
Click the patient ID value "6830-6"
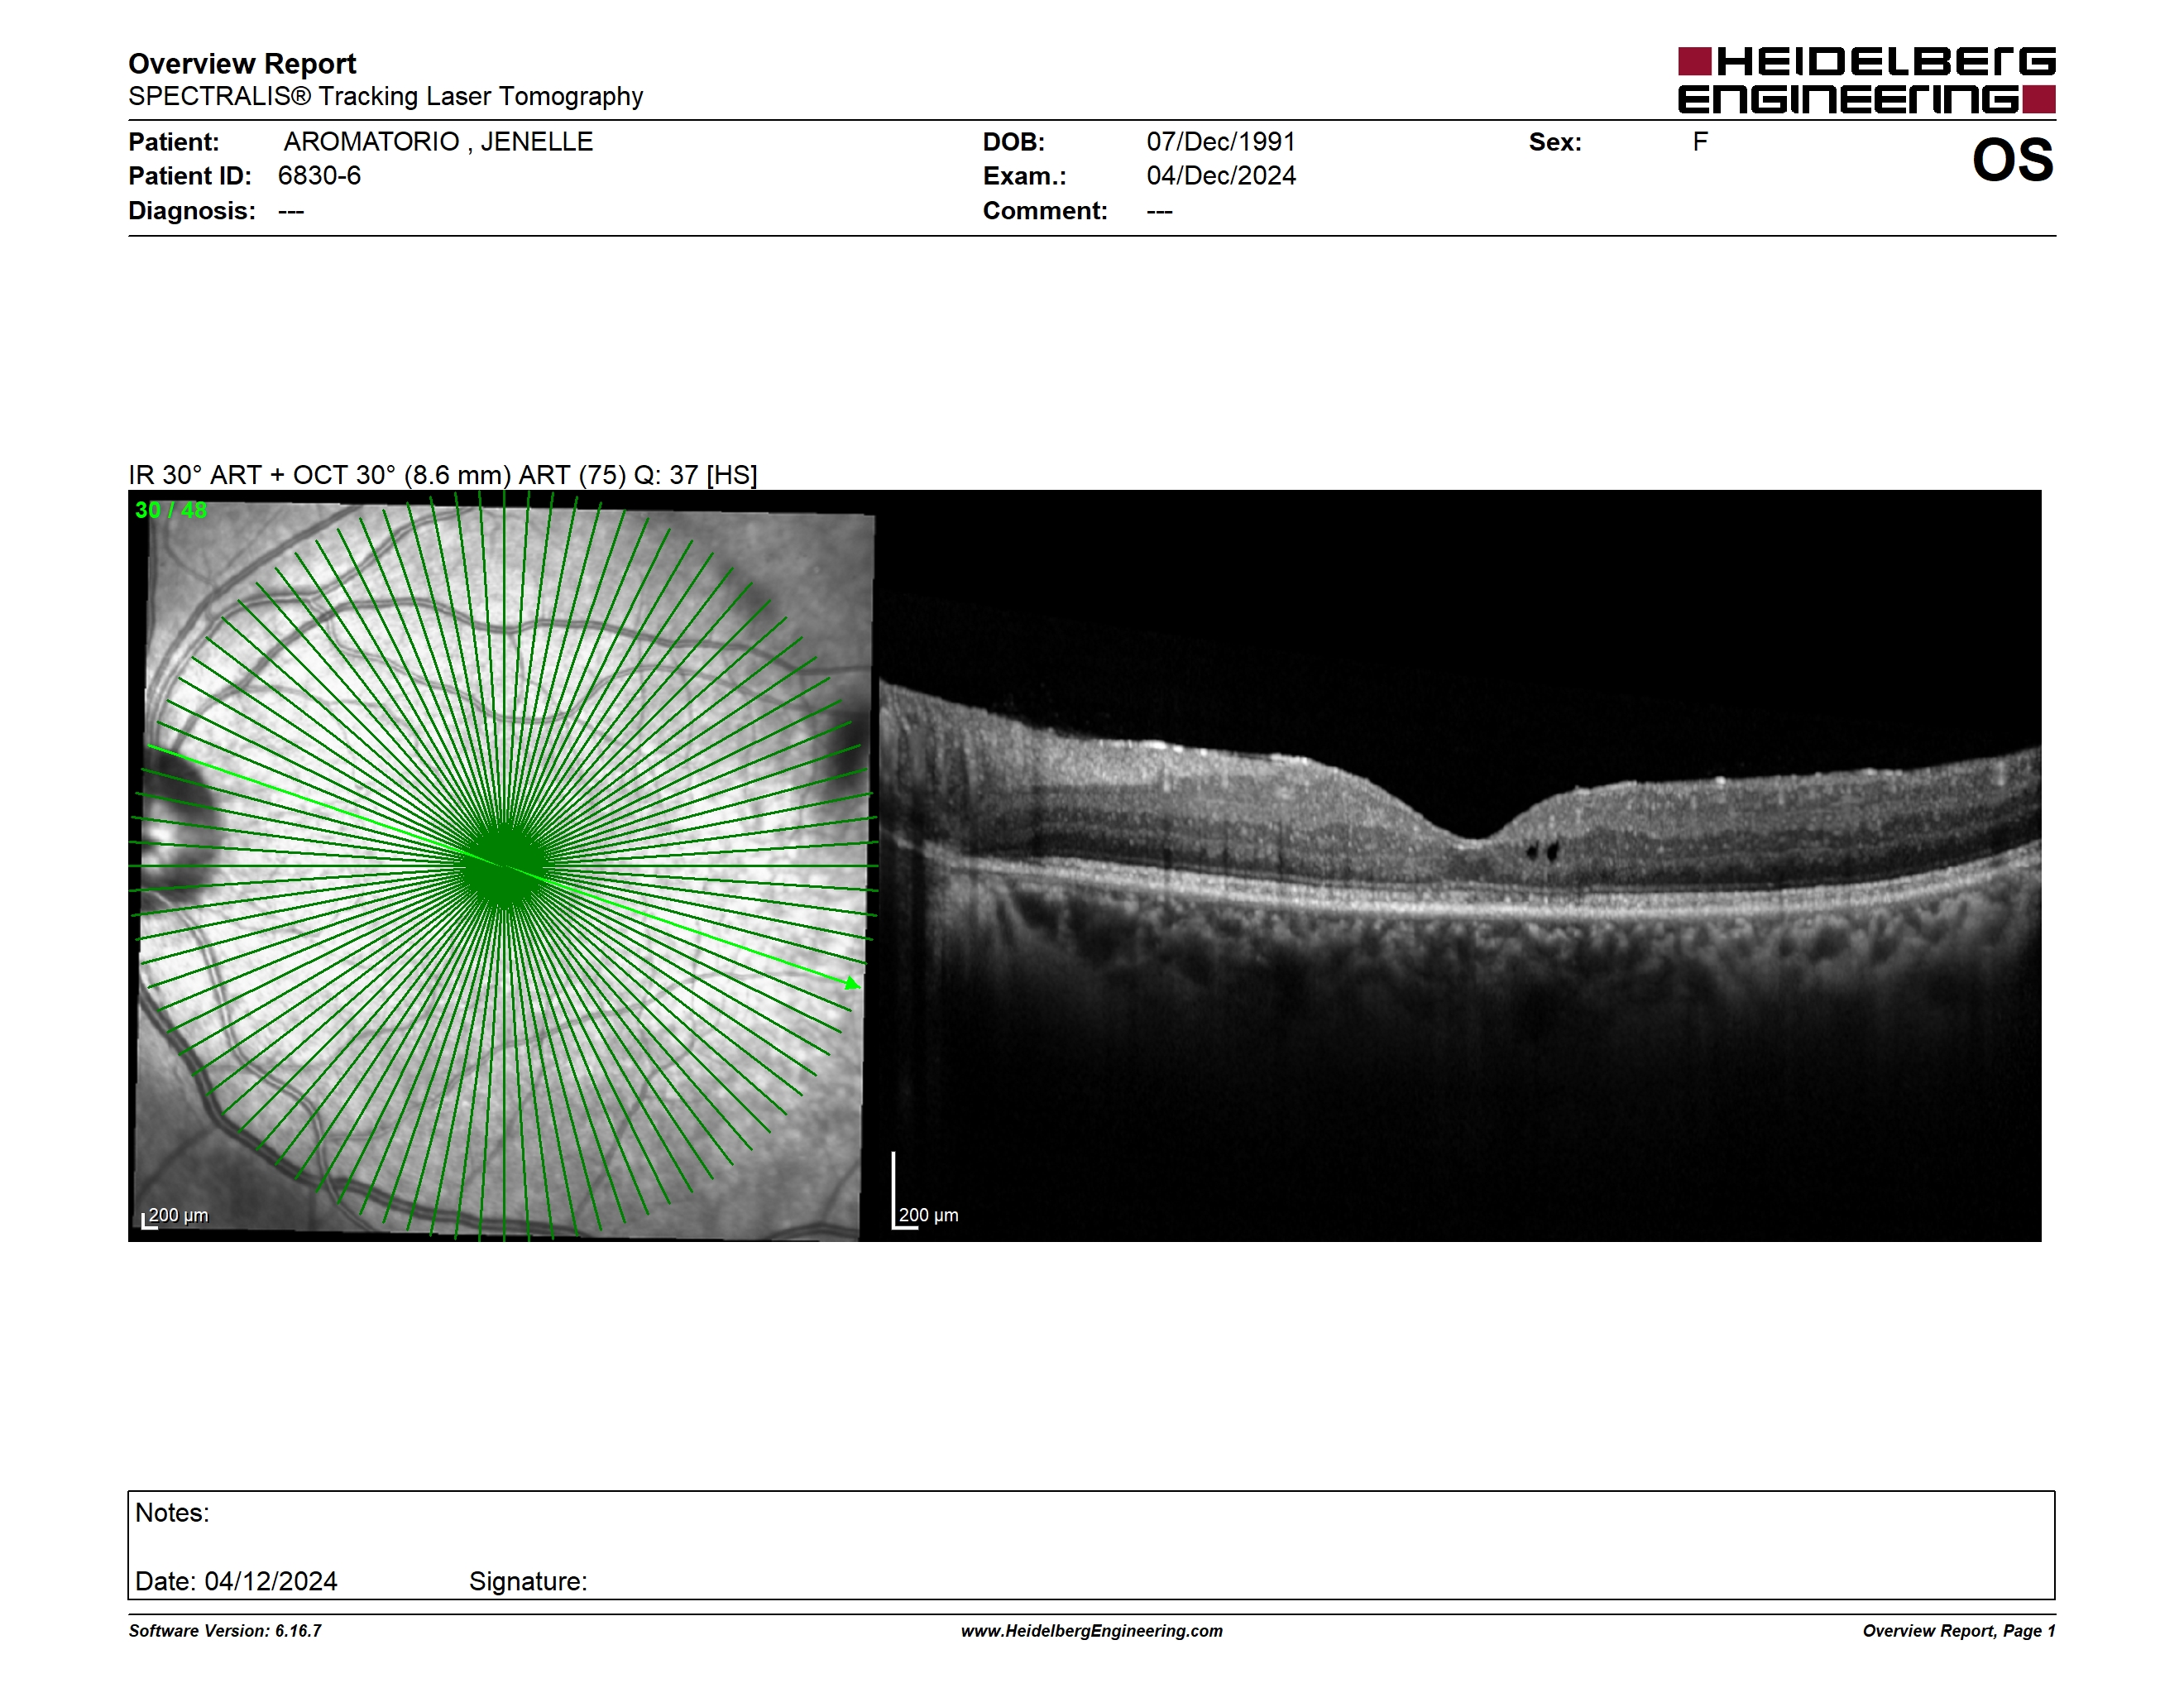319,176
